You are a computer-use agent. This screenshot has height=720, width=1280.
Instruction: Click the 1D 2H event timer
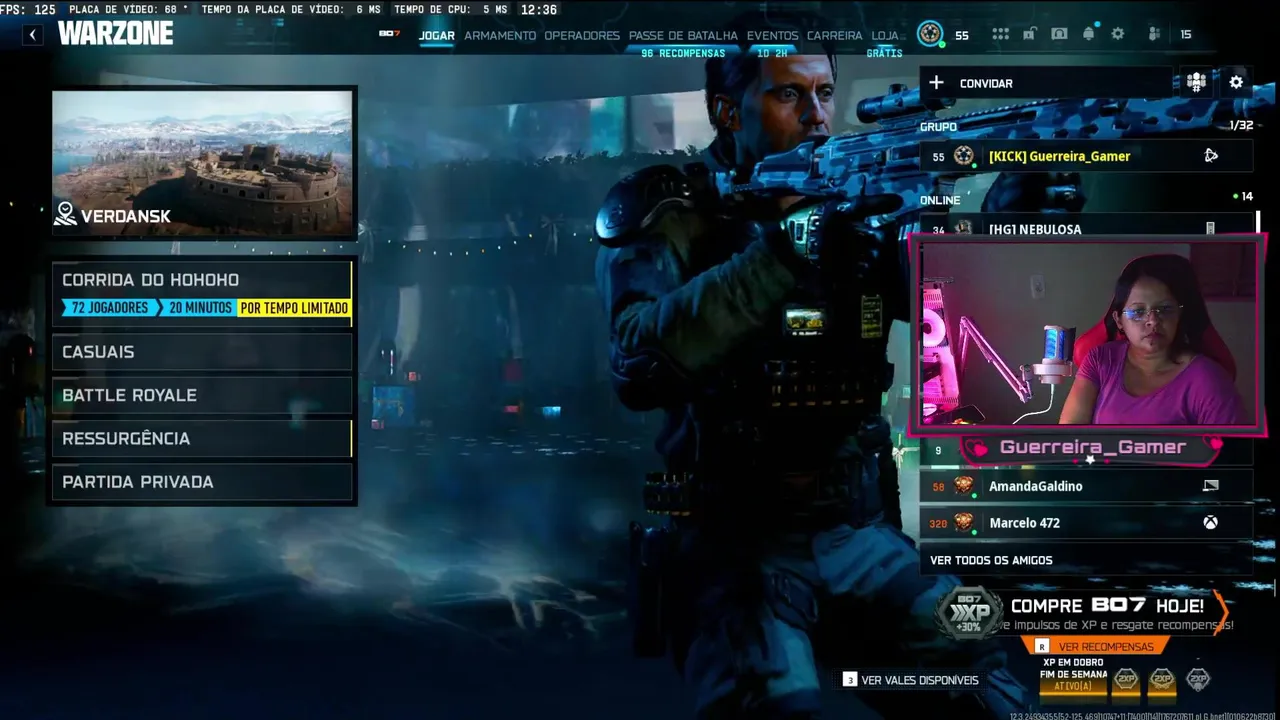pyautogui.click(x=772, y=53)
